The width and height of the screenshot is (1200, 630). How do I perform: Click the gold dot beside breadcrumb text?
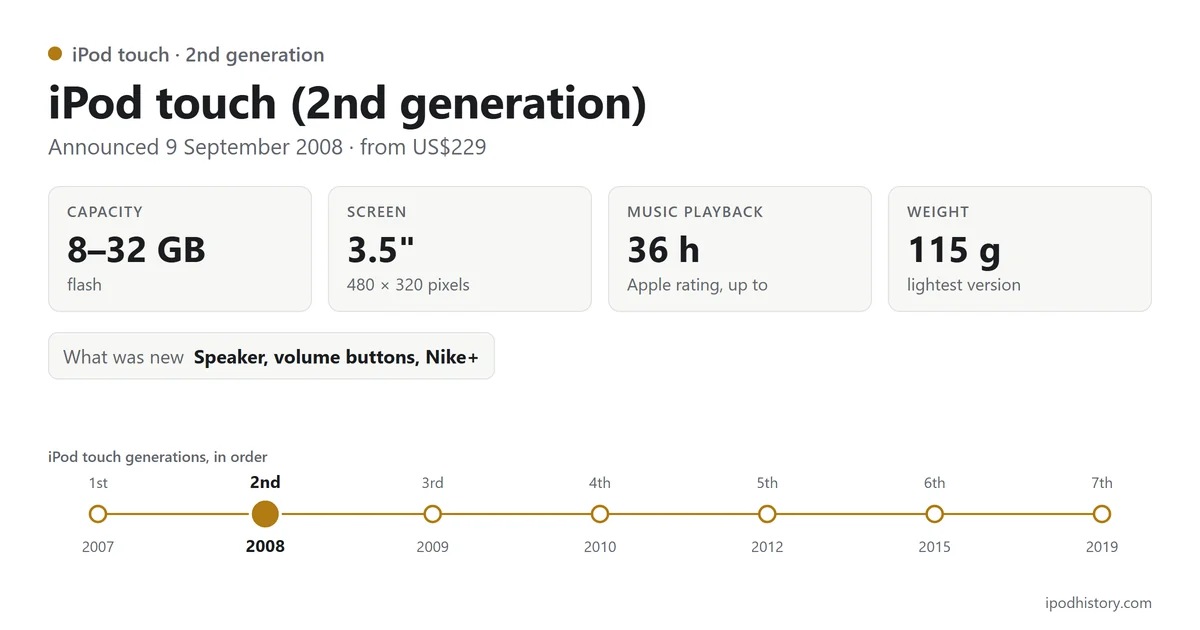(55, 54)
